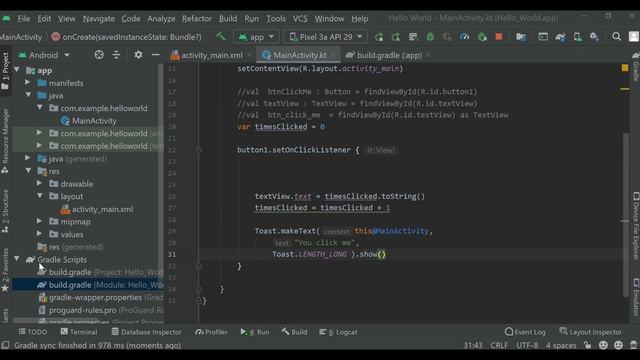Image resolution: width=640 pixels, height=360 pixels.
Task: Click the 4 spaces indent entry
Action: (x=561, y=345)
